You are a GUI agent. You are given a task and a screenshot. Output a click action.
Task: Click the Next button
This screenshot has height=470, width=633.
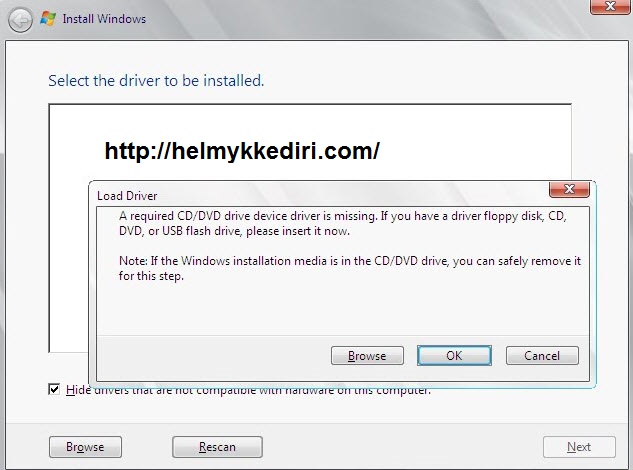pos(579,447)
